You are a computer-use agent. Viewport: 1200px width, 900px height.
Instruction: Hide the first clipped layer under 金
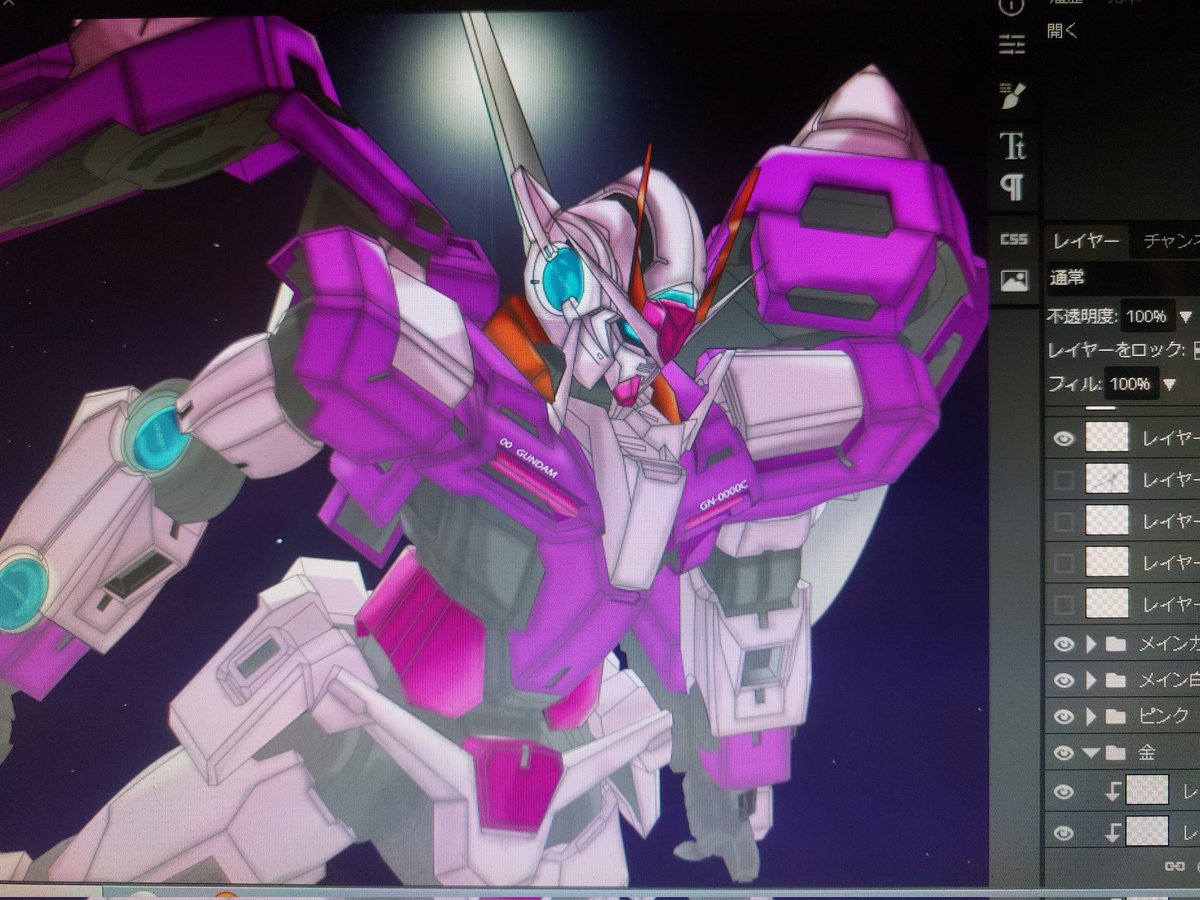(1064, 792)
